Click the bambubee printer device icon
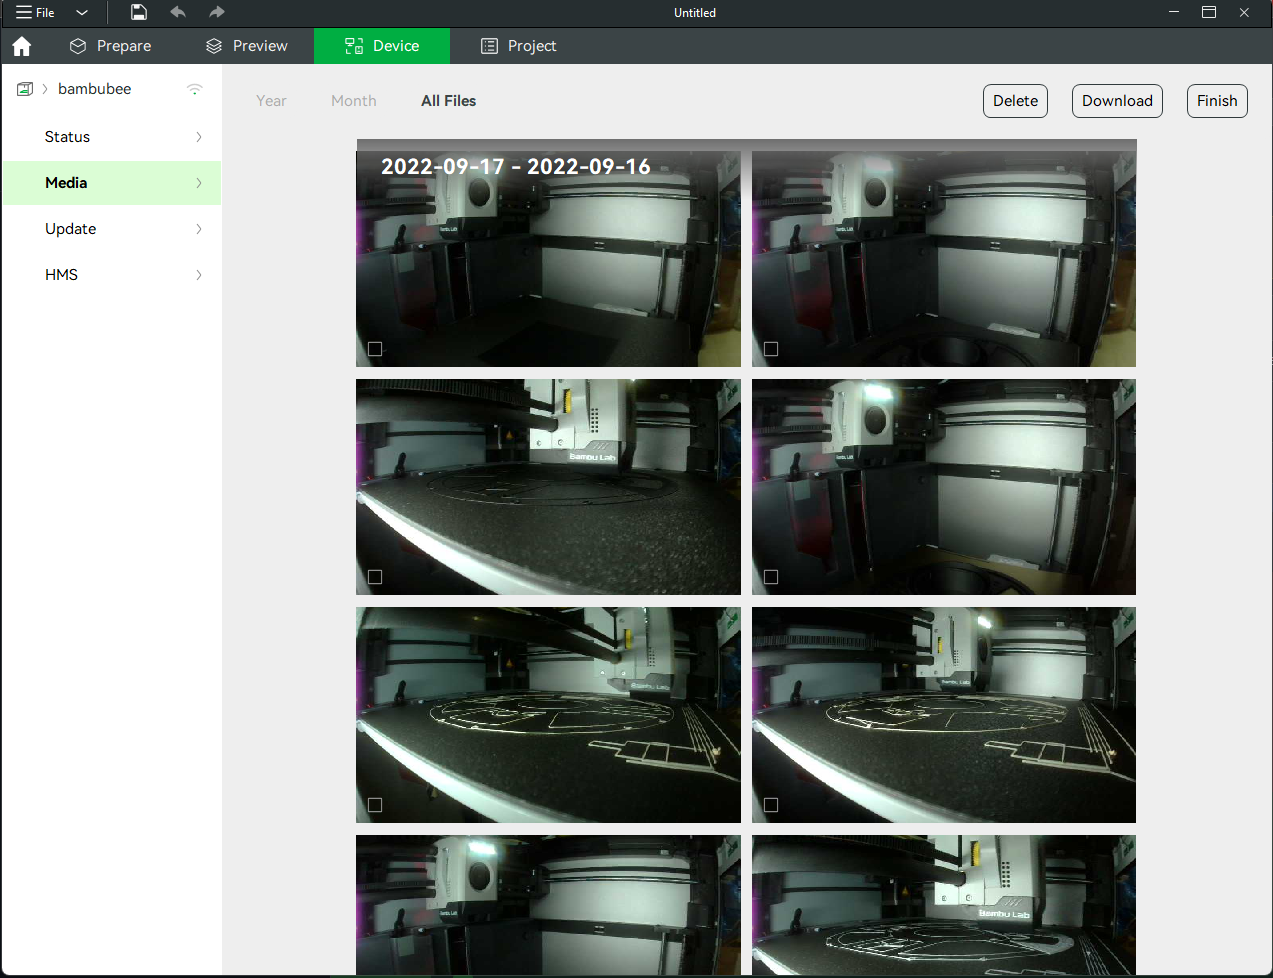Viewport: 1273px width, 978px height. [25, 89]
